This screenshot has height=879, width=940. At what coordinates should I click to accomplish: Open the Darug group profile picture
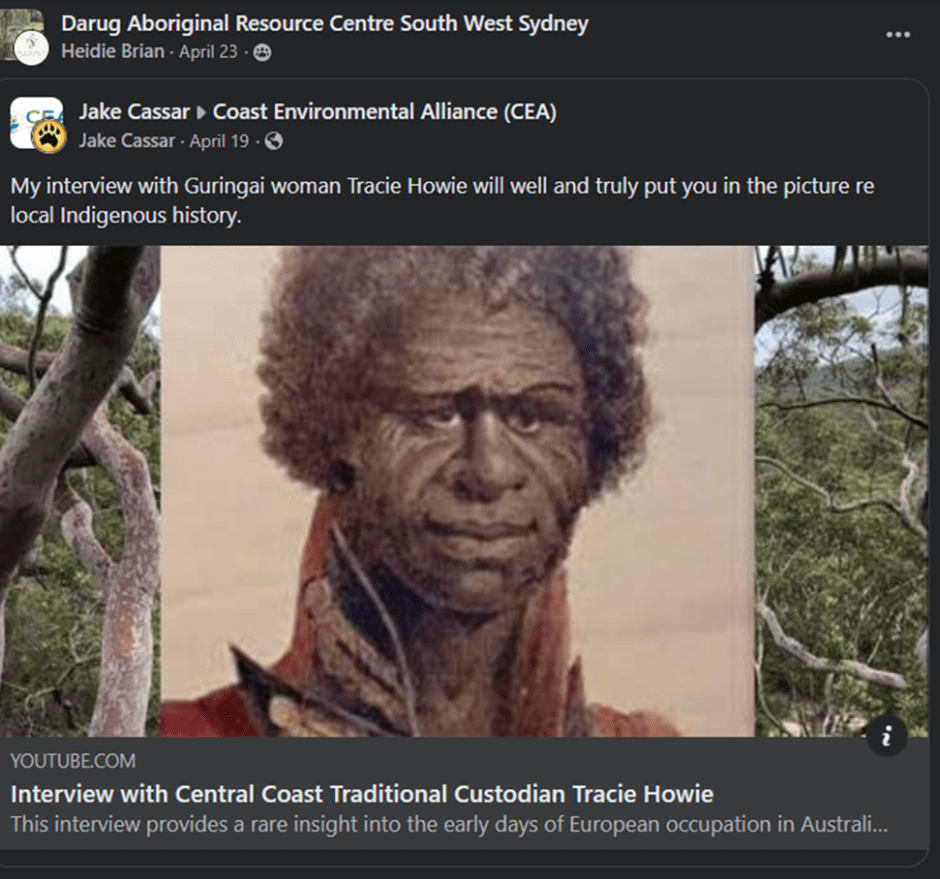click(24, 36)
